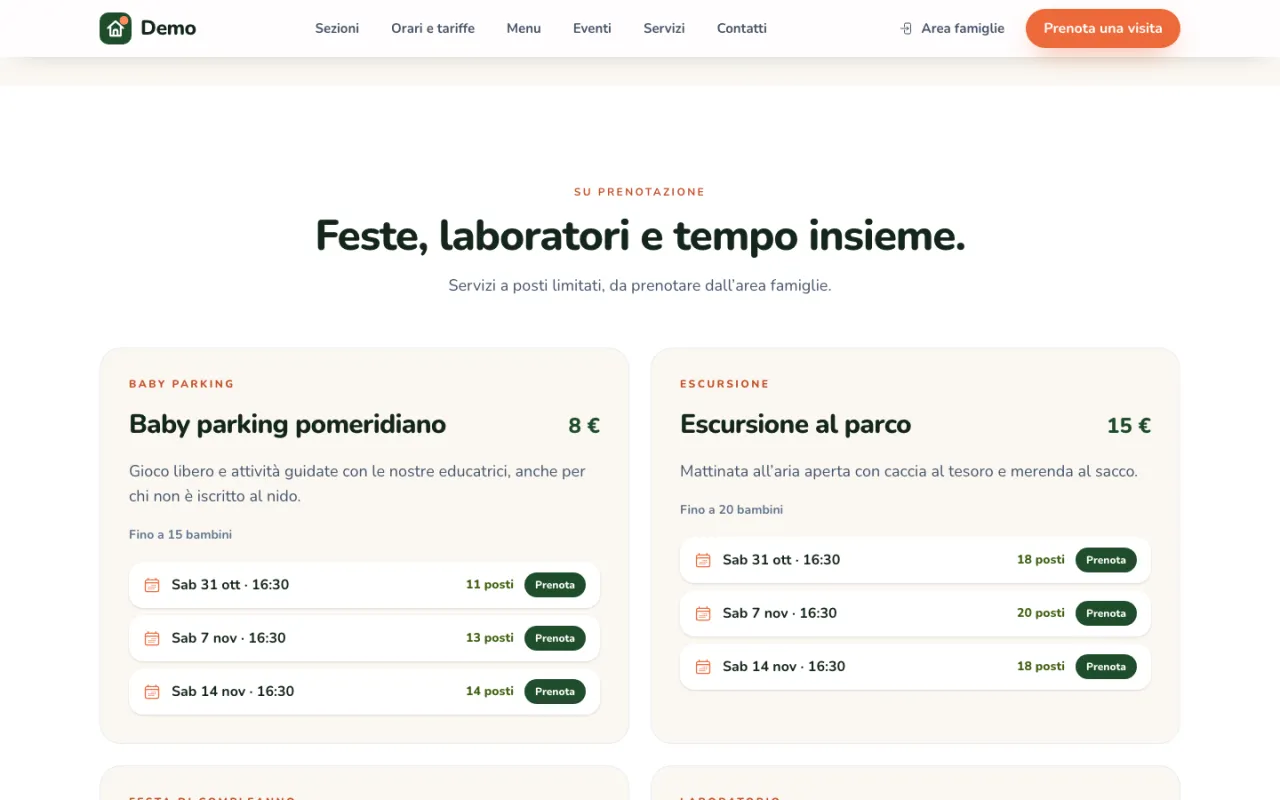Click calendar icon for Baby parking Sab 31 ott
The width and height of the screenshot is (1280, 800).
click(152, 585)
